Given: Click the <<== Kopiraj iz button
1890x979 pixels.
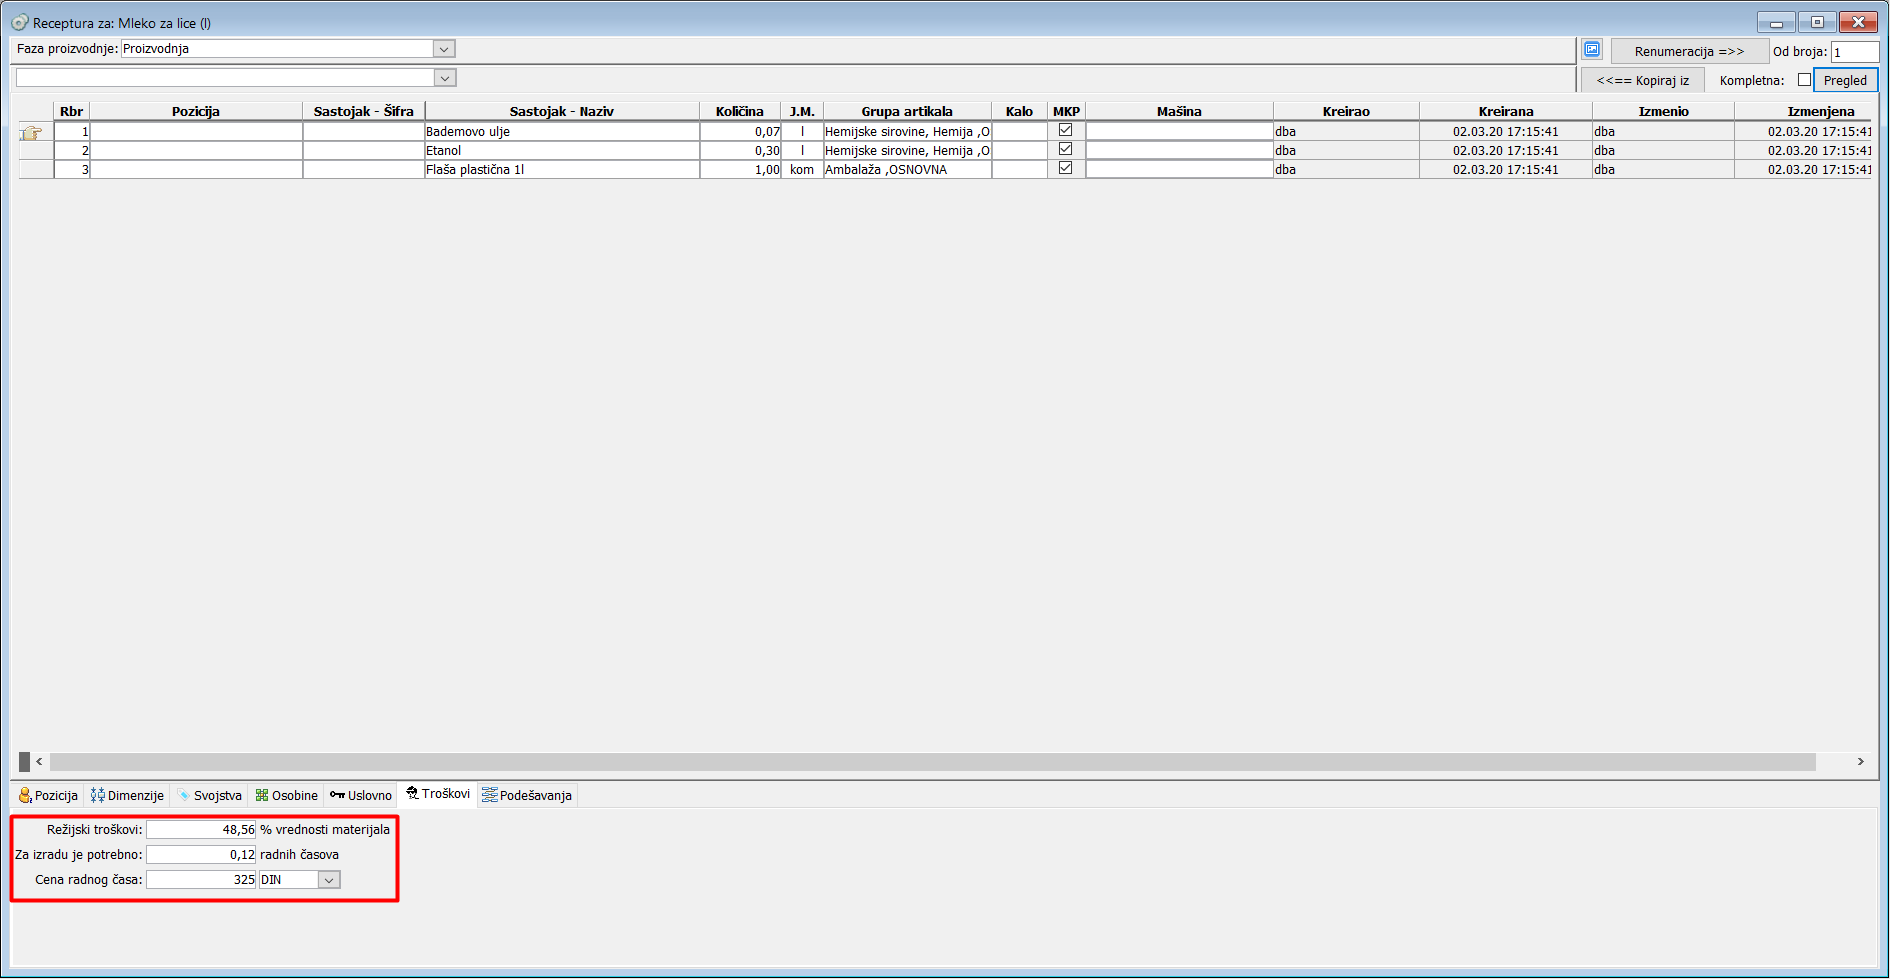Looking at the screenshot, I should (1643, 80).
